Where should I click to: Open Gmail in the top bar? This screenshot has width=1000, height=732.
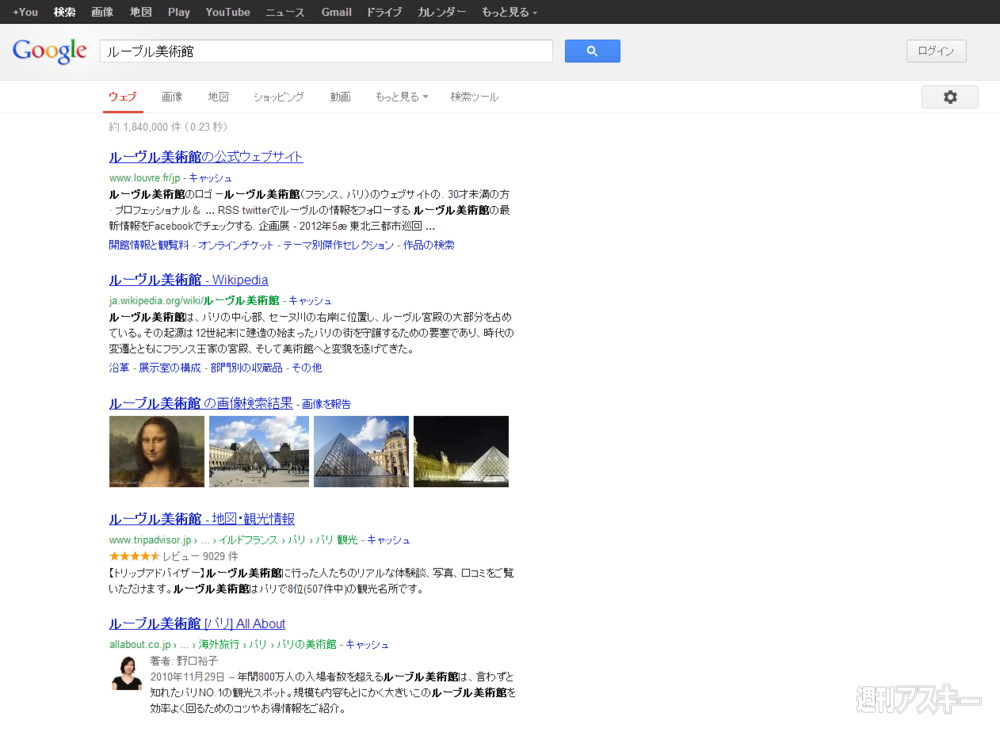coord(336,12)
